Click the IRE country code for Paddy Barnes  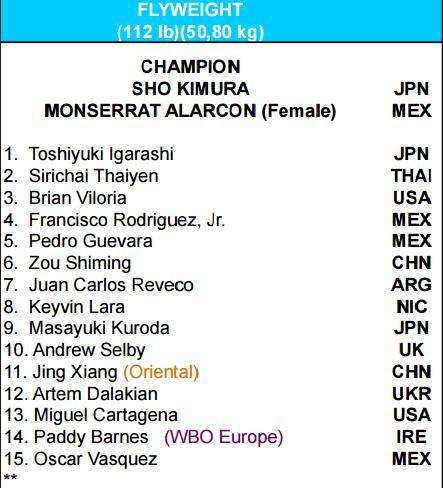click(x=412, y=437)
